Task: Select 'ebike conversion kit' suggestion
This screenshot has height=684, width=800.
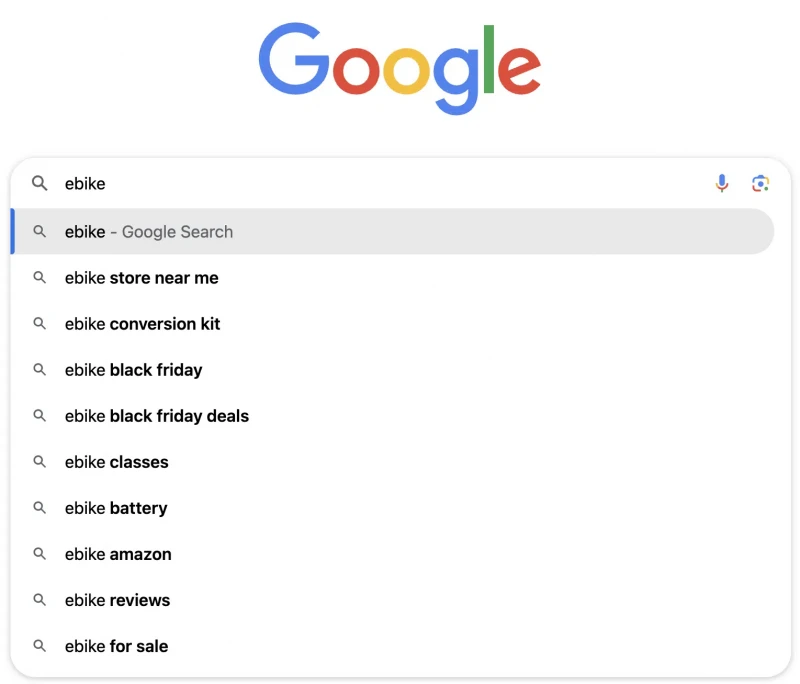Action: 392,323
